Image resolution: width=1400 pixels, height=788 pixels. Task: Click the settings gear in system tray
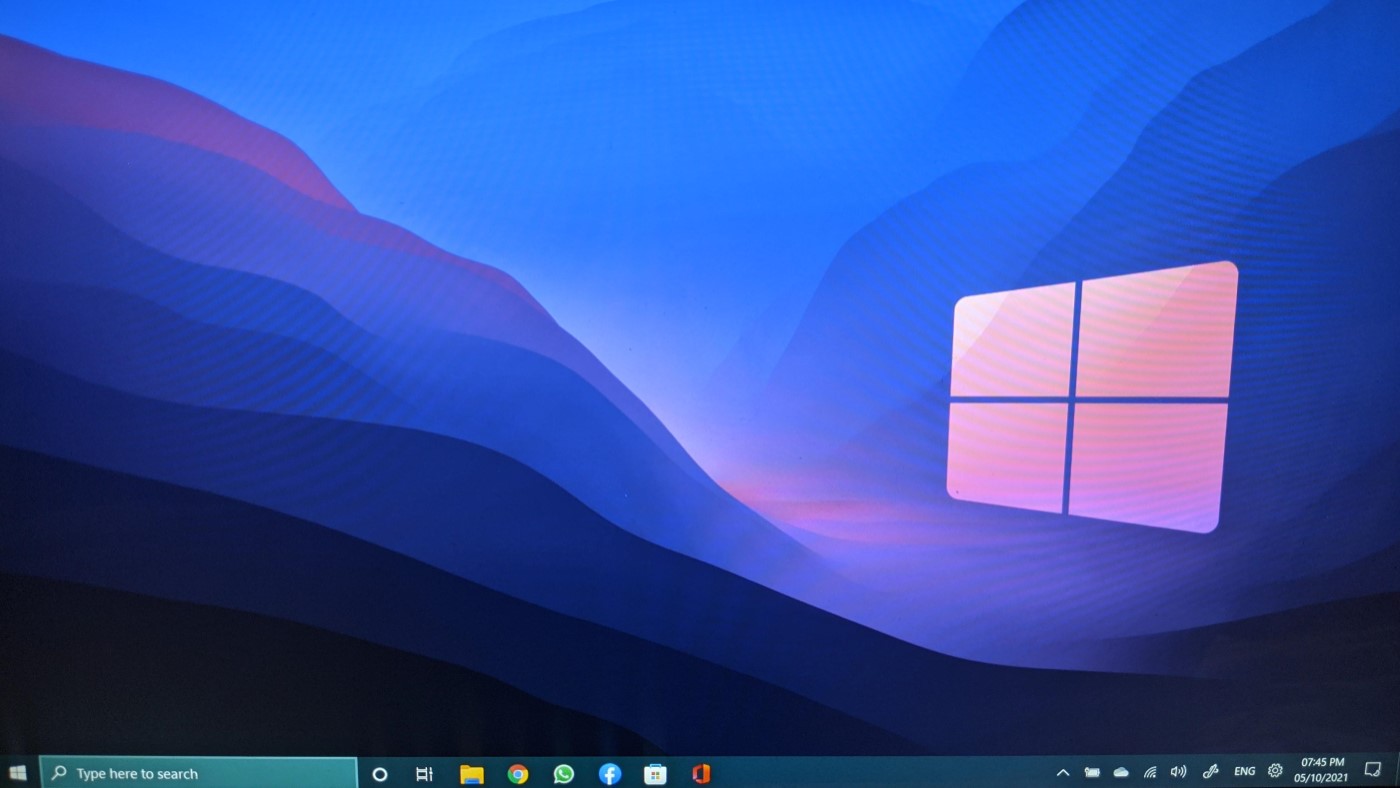coord(1275,771)
